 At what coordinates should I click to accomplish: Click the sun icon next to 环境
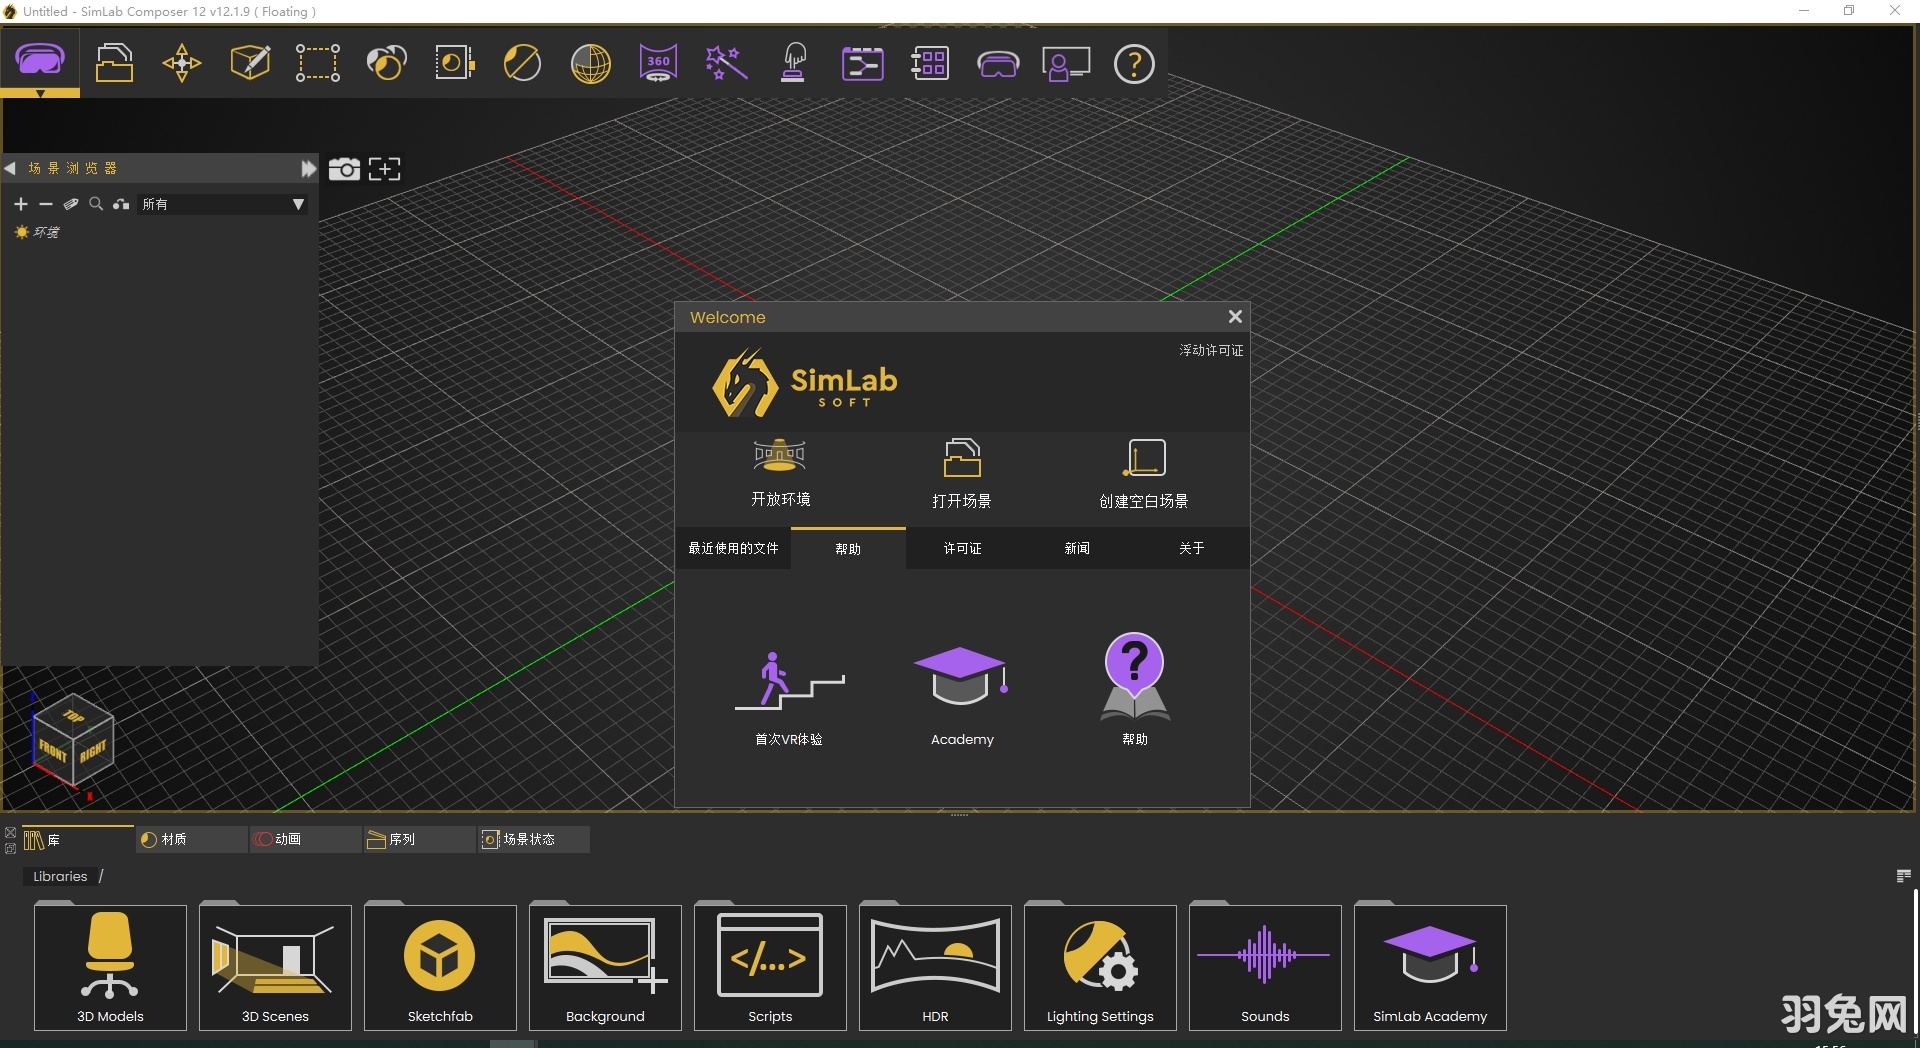[x=21, y=231]
